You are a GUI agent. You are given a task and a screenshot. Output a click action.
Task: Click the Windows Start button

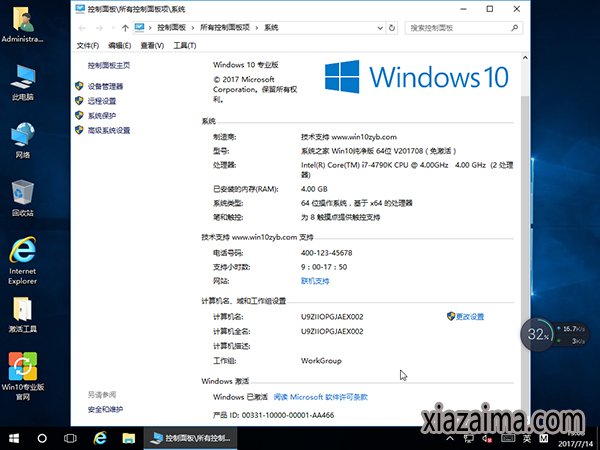(14, 439)
